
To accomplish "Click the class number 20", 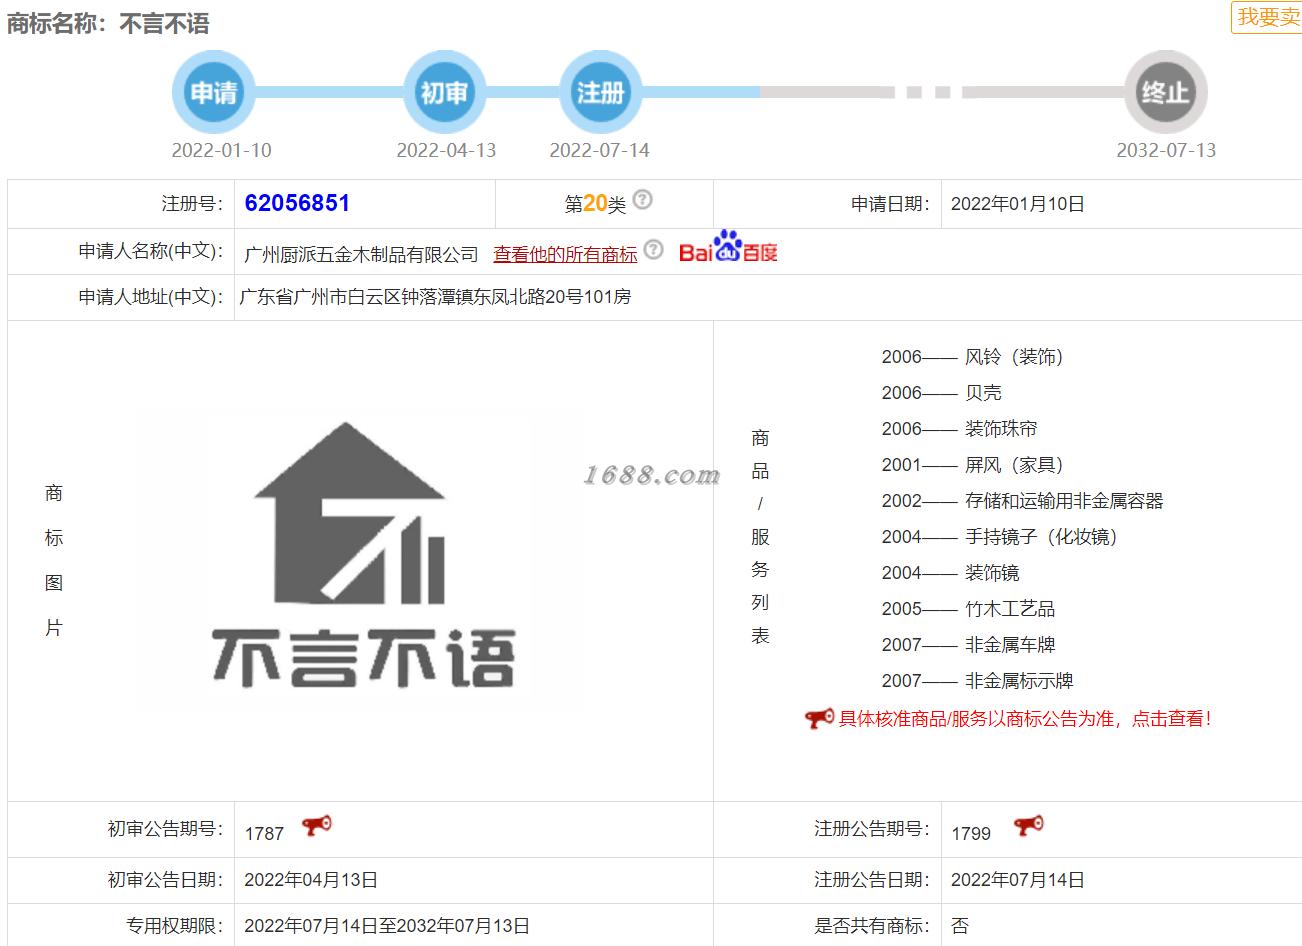I will pyautogui.click(x=595, y=203).
